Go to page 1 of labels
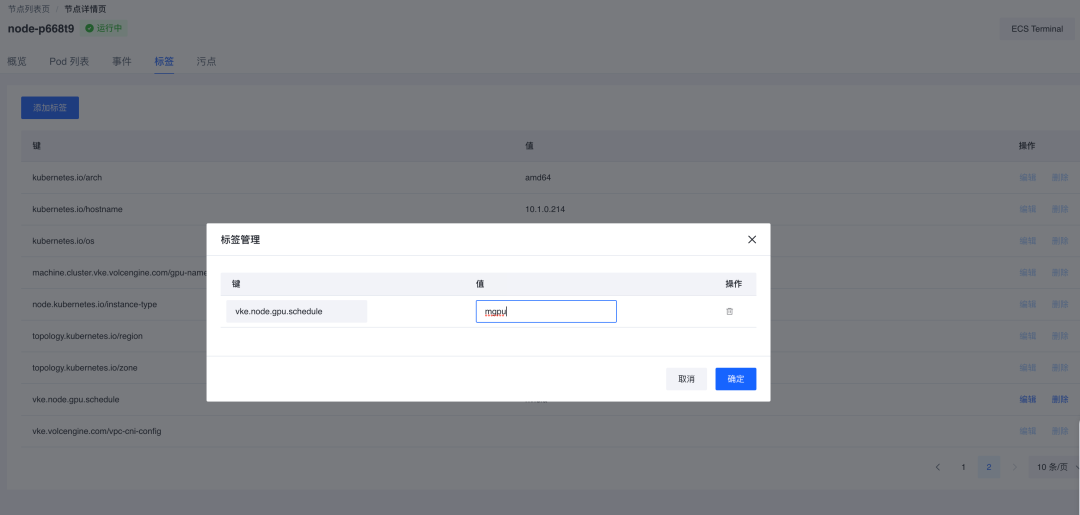Viewport: 1080px width, 515px height. [x=963, y=467]
